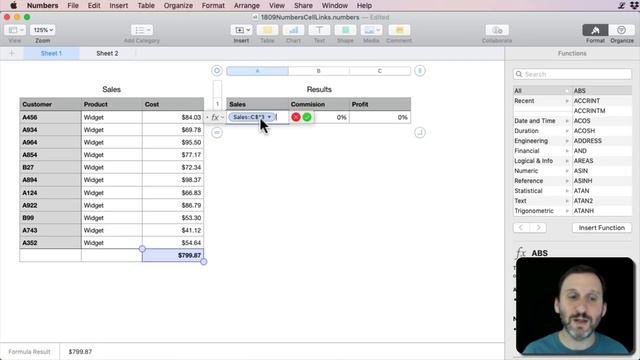Click the back arrow in Functions browser
Screen dimensions: 640x360
click(x=521, y=228)
